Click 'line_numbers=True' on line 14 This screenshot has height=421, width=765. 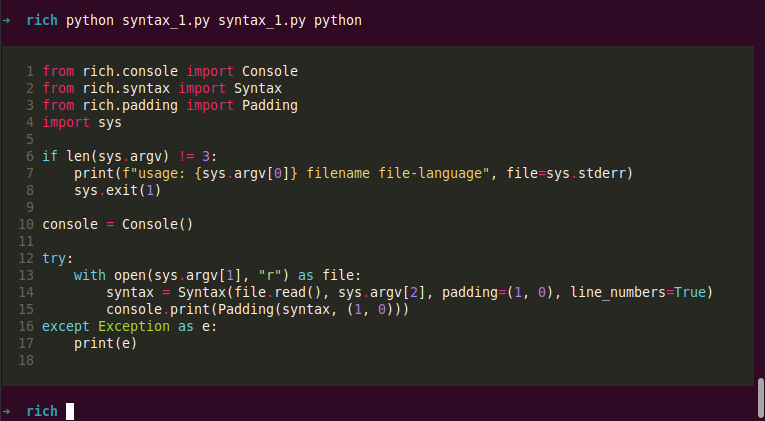(x=638, y=292)
